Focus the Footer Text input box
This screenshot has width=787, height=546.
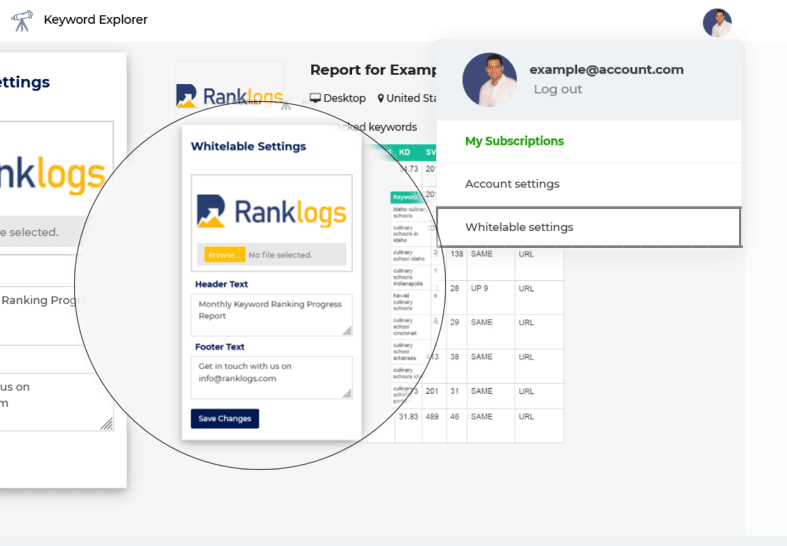pos(272,378)
